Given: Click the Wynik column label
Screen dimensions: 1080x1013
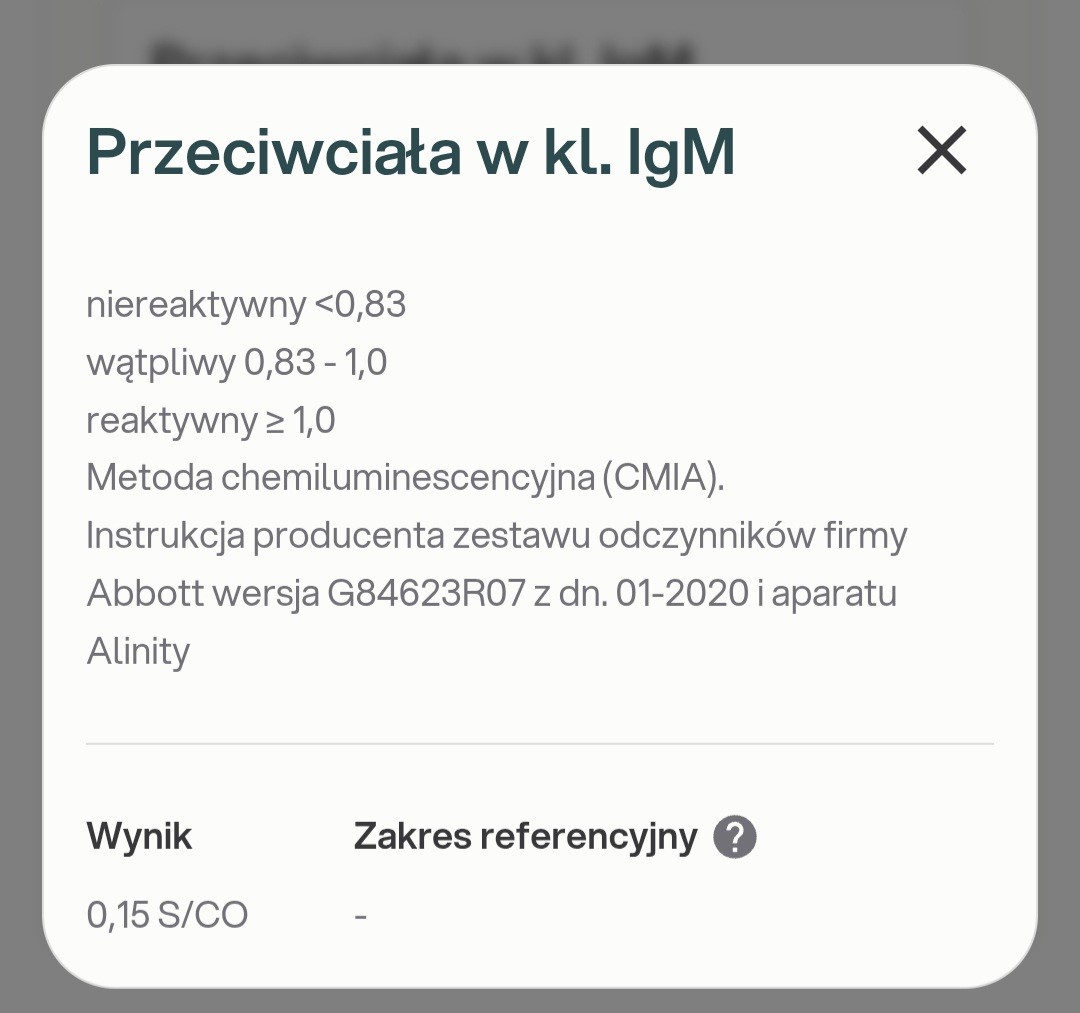Looking at the screenshot, I should pos(139,836).
